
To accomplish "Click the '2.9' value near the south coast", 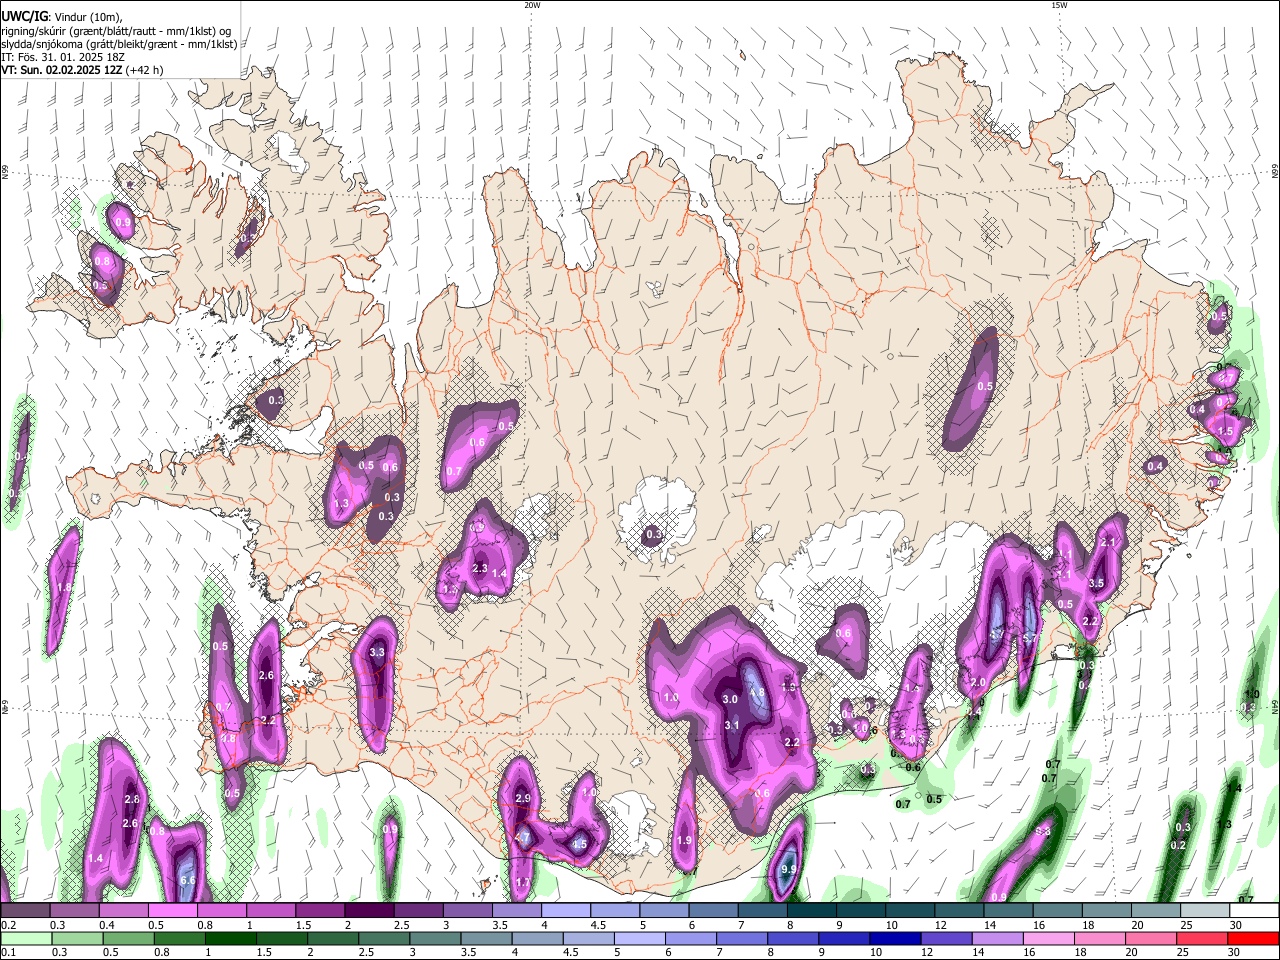I will [523, 798].
